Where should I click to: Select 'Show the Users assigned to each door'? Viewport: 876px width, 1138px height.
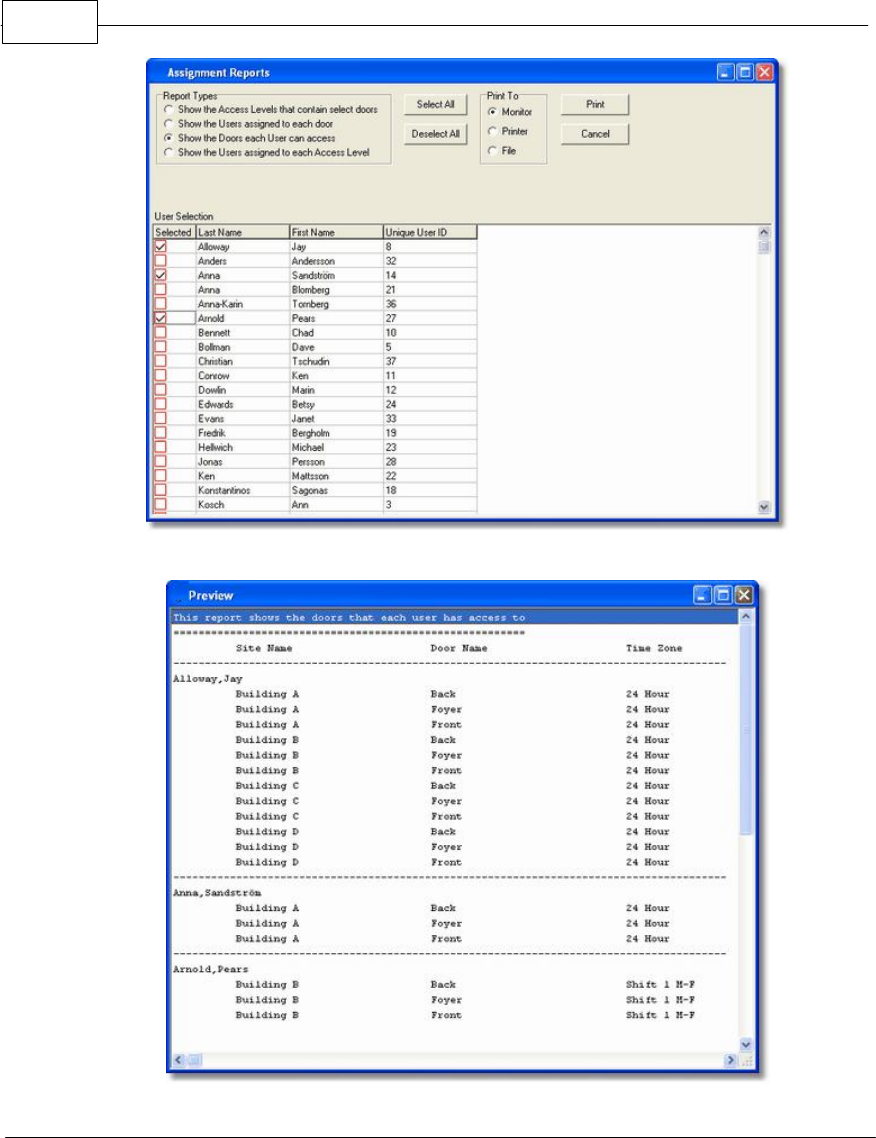[168, 124]
